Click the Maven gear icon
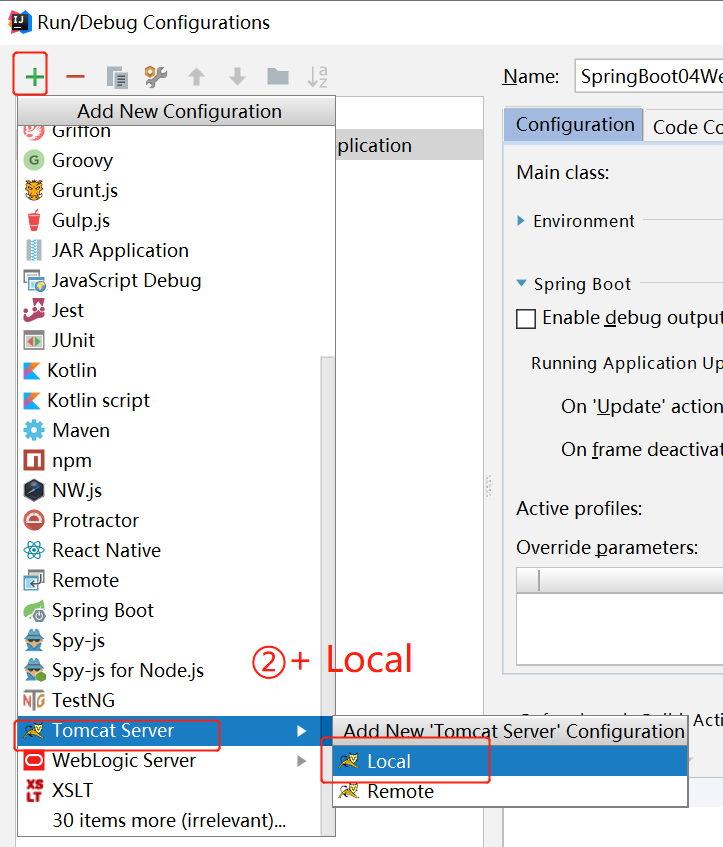 34,431
